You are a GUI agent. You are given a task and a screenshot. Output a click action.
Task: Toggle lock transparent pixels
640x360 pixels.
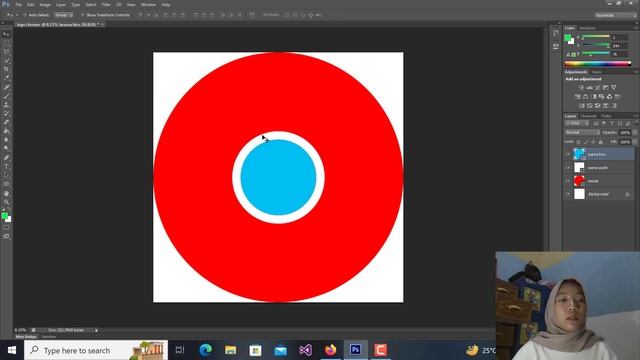[x=578, y=142]
